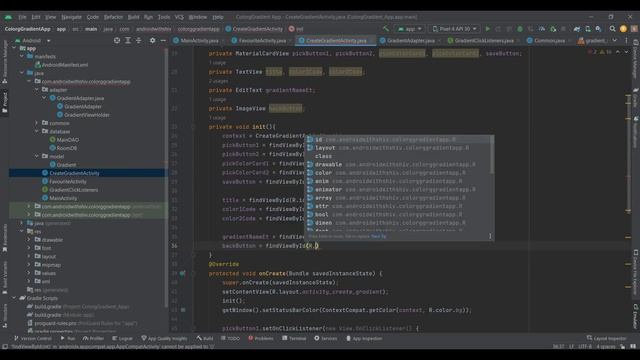Collapse the database package
The height and width of the screenshot is (360, 640).
coord(37,131)
